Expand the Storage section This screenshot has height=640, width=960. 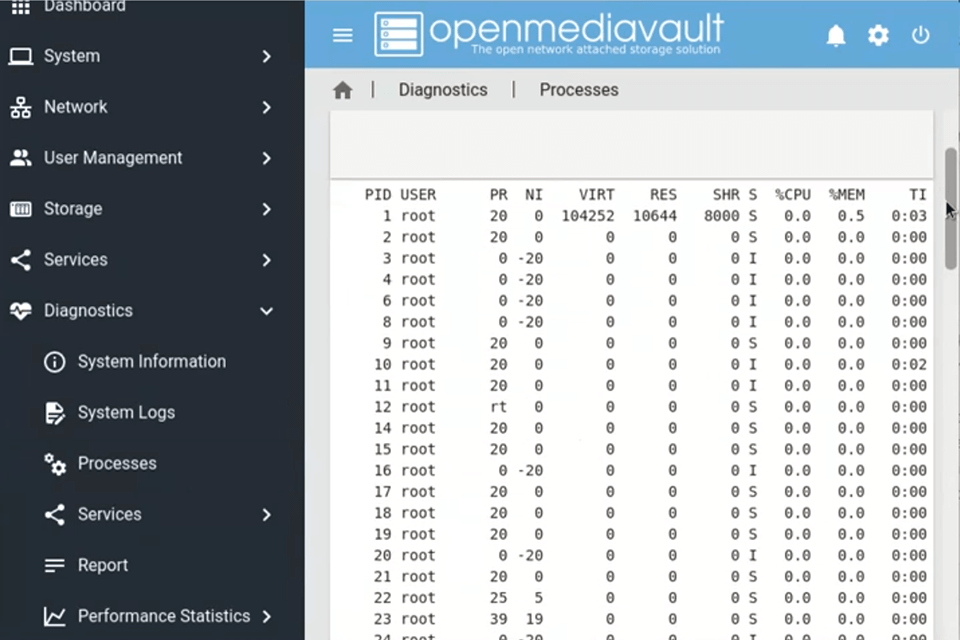(73, 208)
